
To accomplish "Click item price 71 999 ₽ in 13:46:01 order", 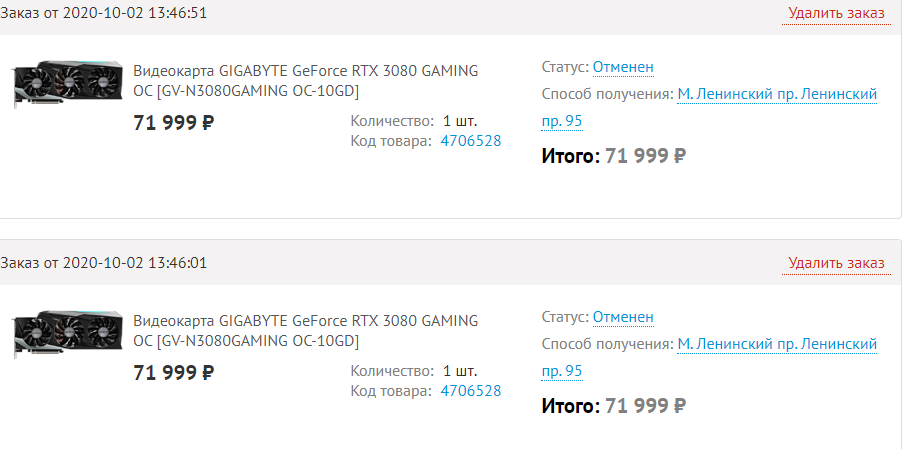I will pos(174,373).
